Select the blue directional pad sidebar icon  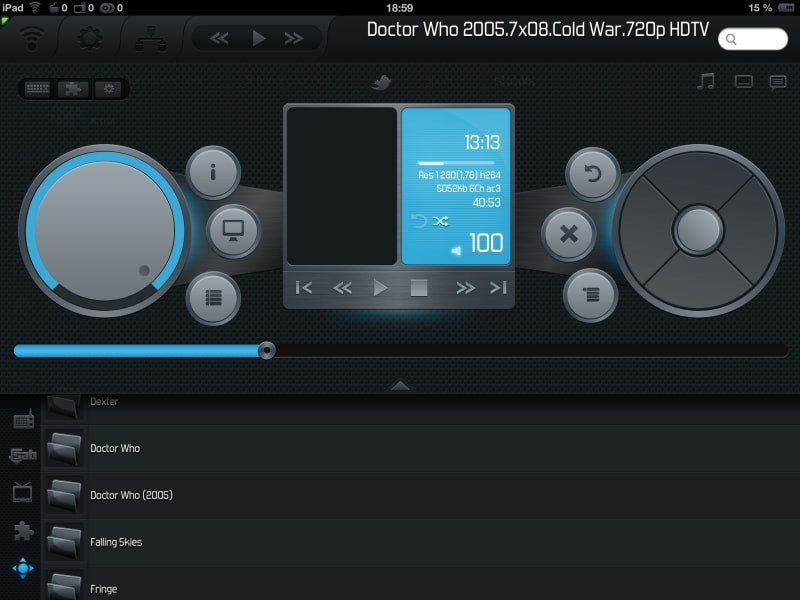point(23,568)
